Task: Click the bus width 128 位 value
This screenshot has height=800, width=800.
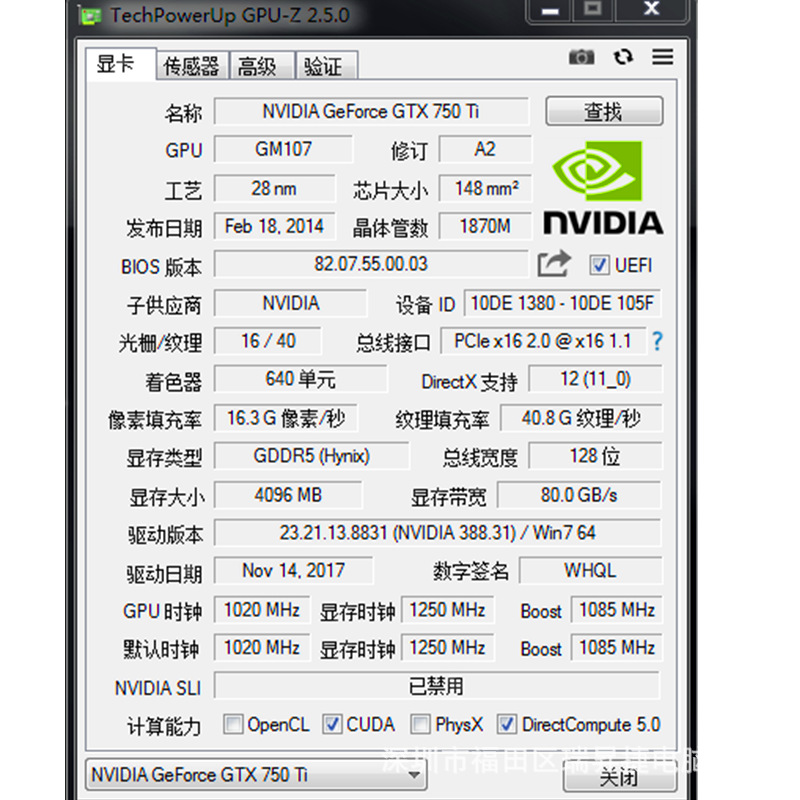Action: (595, 456)
